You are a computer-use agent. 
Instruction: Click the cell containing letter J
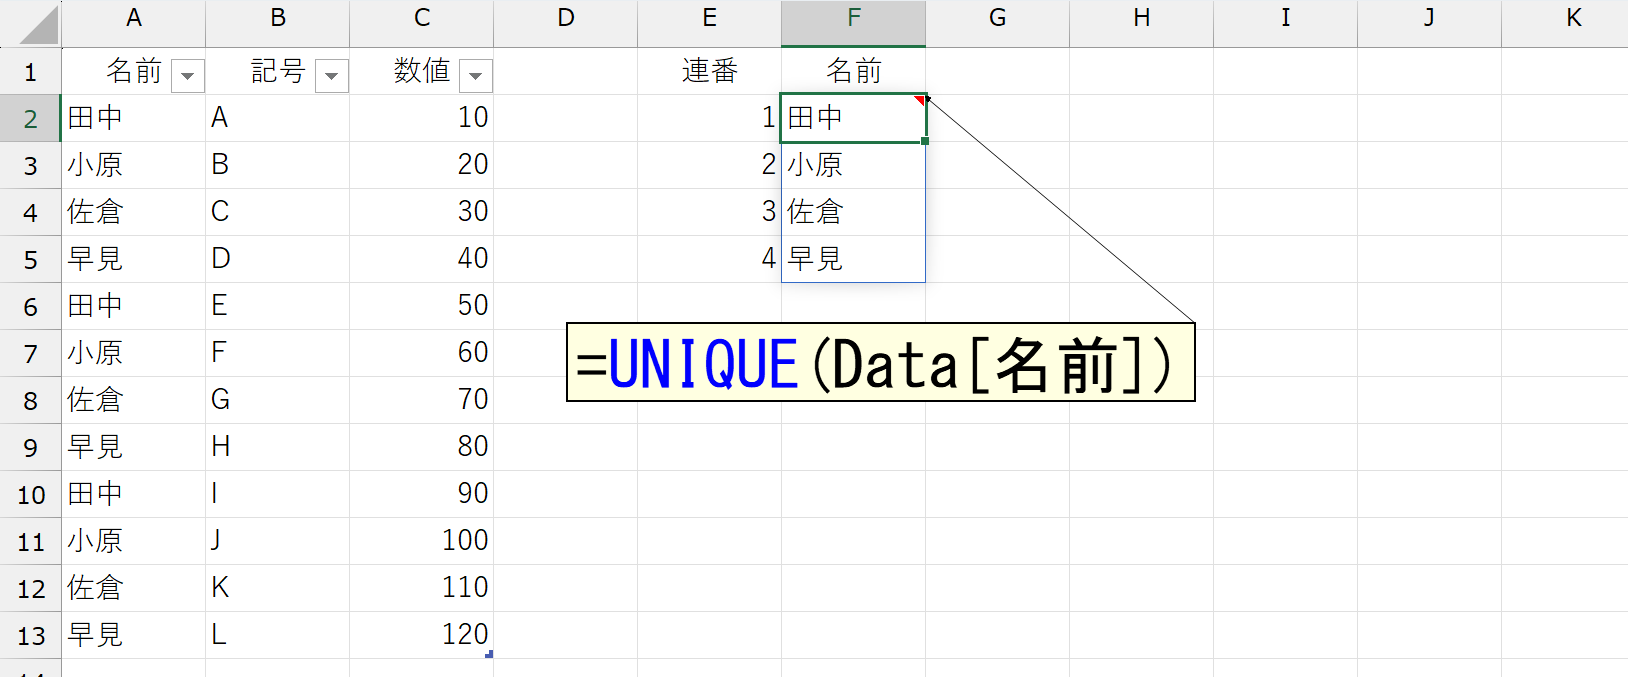coord(278,541)
